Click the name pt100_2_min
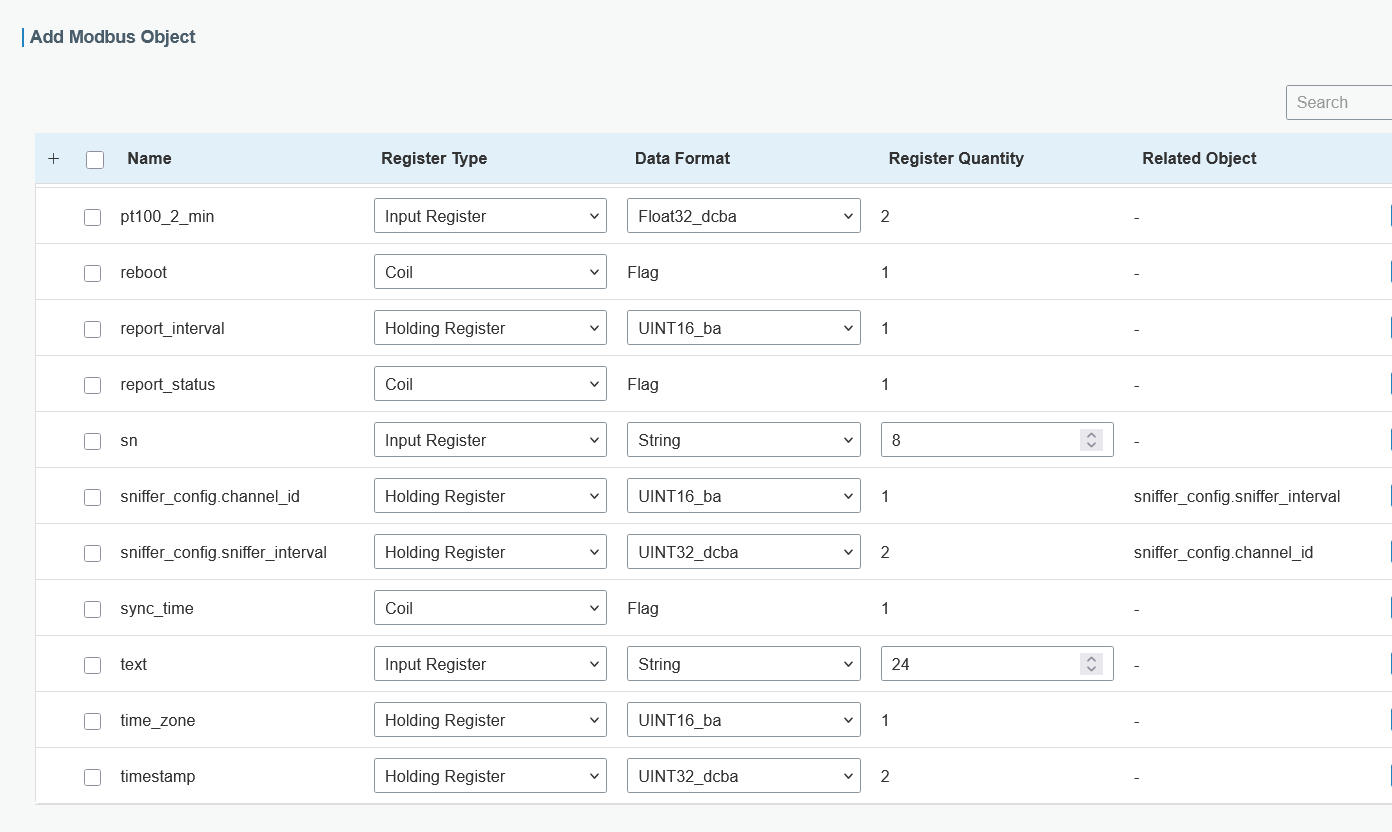This screenshot has width=1392, height=832. point(167,217)
